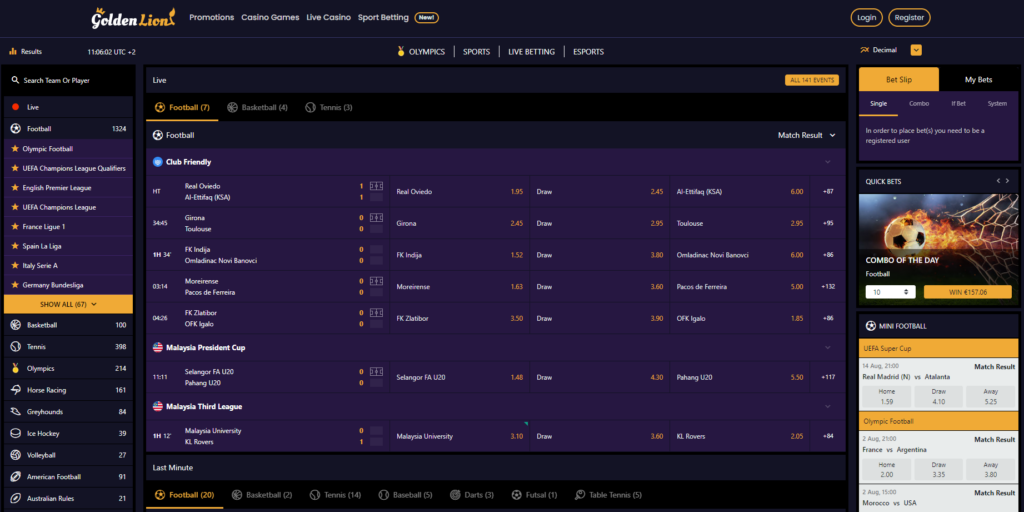Click the Decimal odds format icon
Screen dimensions: 1024x512
[x=865, y=50]
